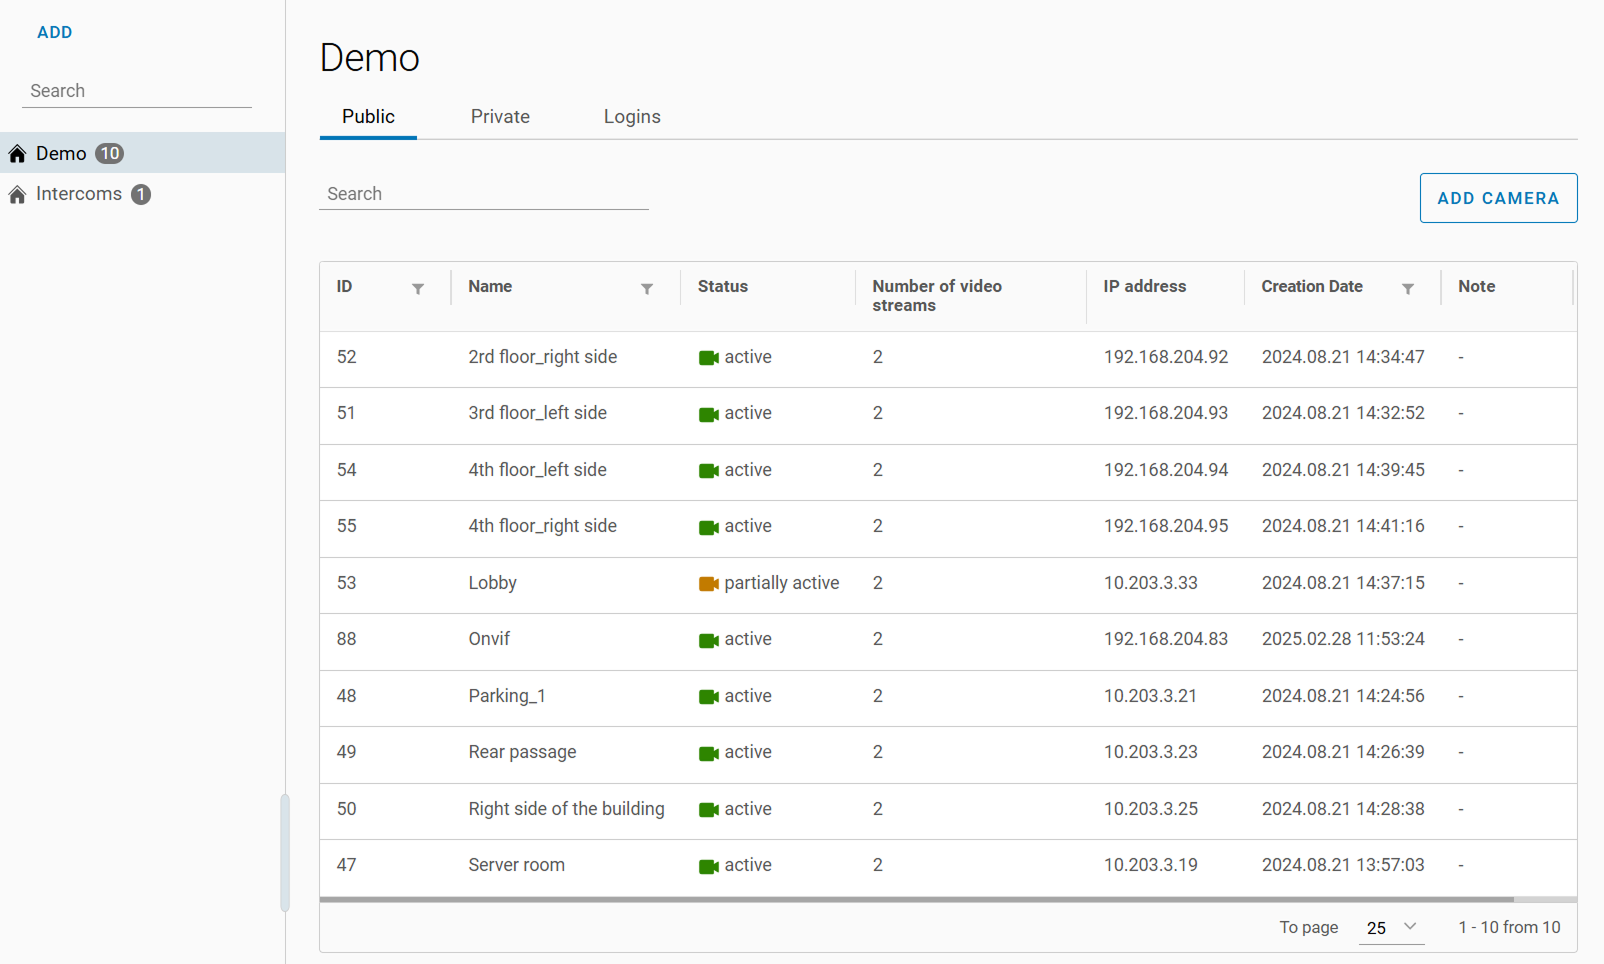Click the orange camera icon for Lobby
The image size is (1604, 964).
click(x=708, y=584)
